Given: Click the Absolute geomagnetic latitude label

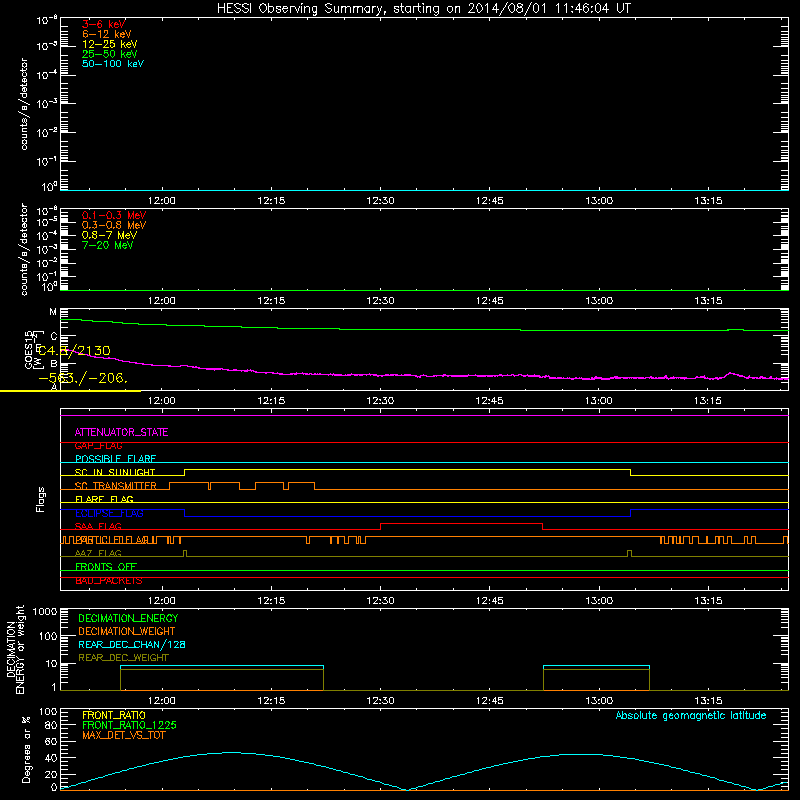Looking at the screenshot, I should tap(691, 716).
